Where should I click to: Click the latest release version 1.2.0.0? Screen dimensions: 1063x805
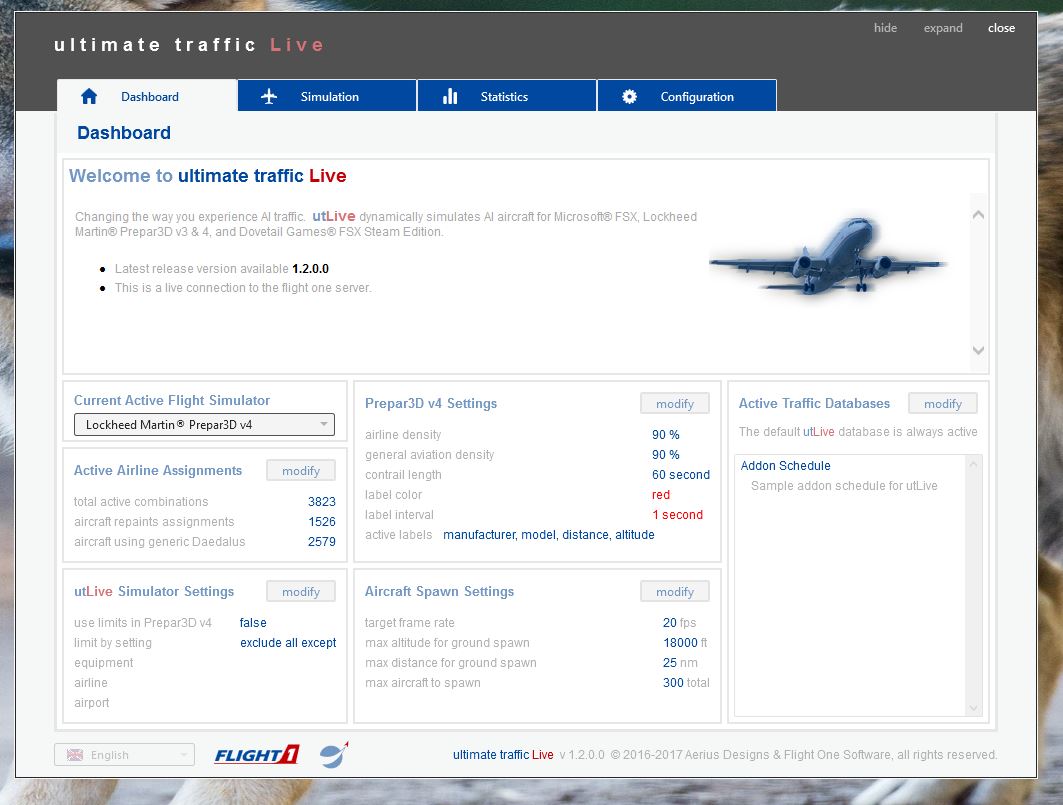(310, 269)
